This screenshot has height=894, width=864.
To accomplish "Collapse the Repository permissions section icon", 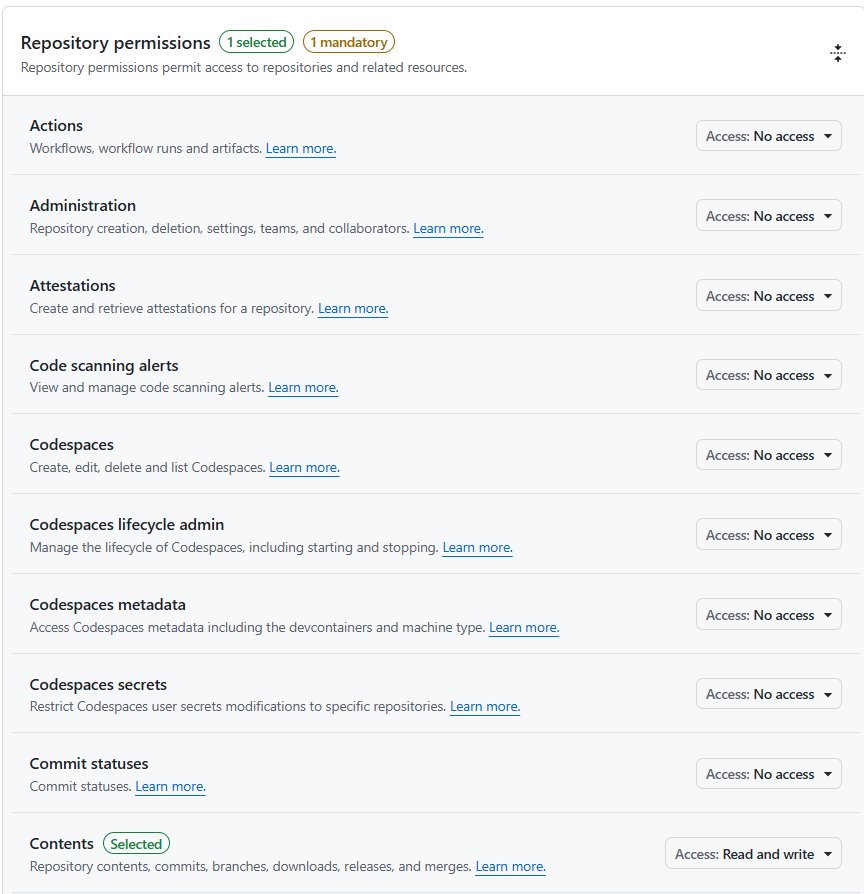I will [x=837, y=53].
